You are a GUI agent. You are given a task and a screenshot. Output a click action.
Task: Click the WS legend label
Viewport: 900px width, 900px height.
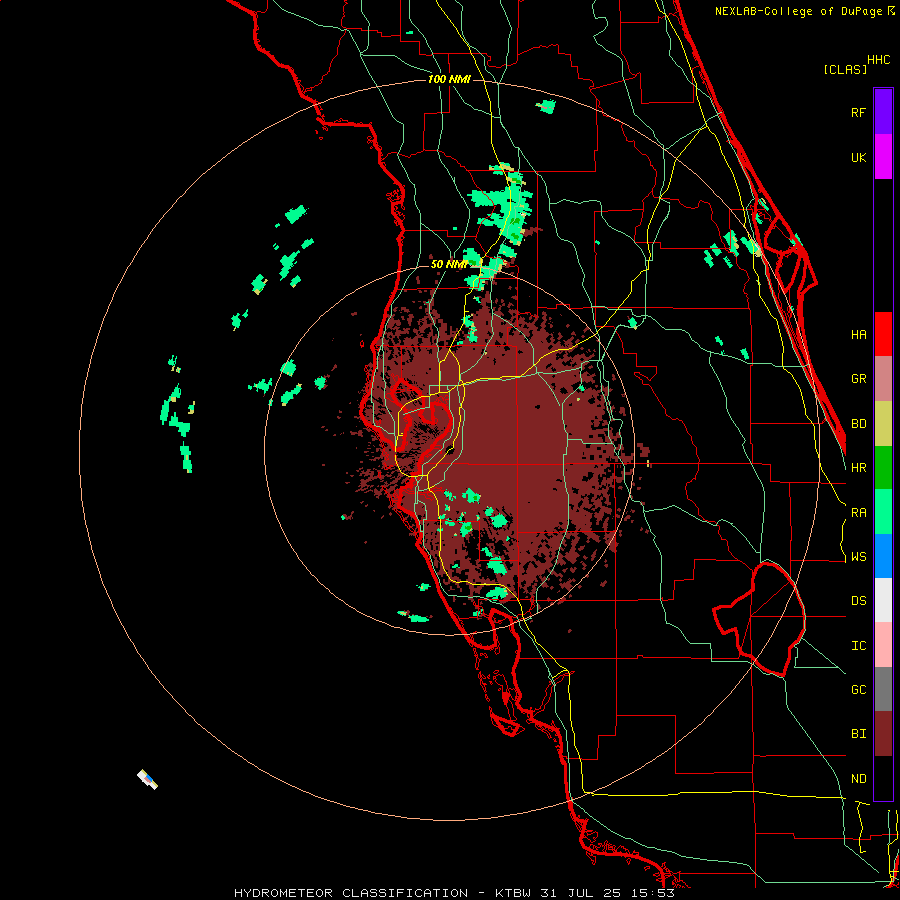(x=858, y=556)
